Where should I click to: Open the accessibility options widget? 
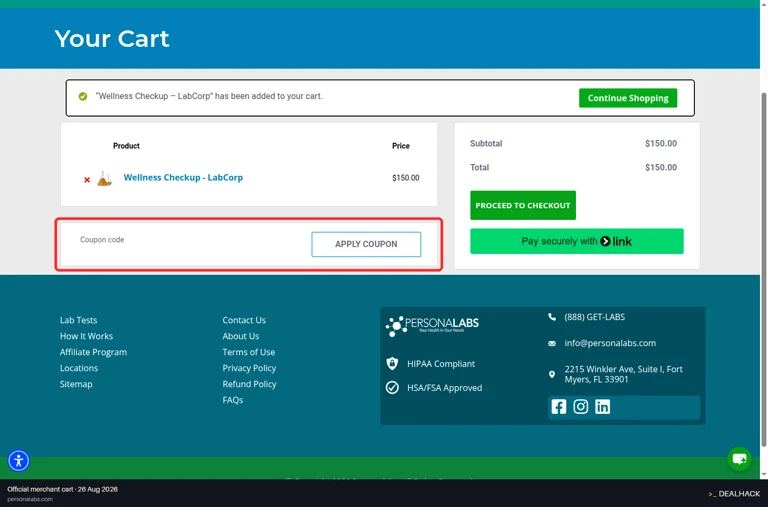[x=19, y=460]
